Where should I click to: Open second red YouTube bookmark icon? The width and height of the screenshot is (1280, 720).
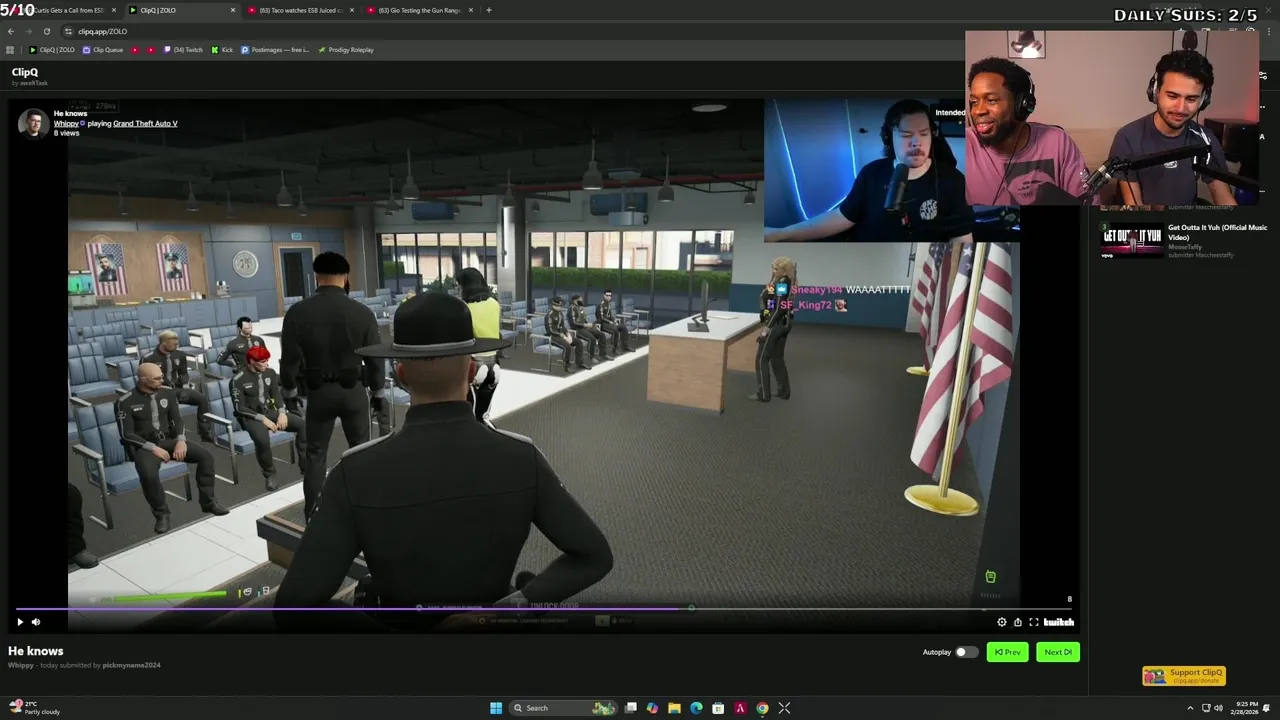point(152,50)
